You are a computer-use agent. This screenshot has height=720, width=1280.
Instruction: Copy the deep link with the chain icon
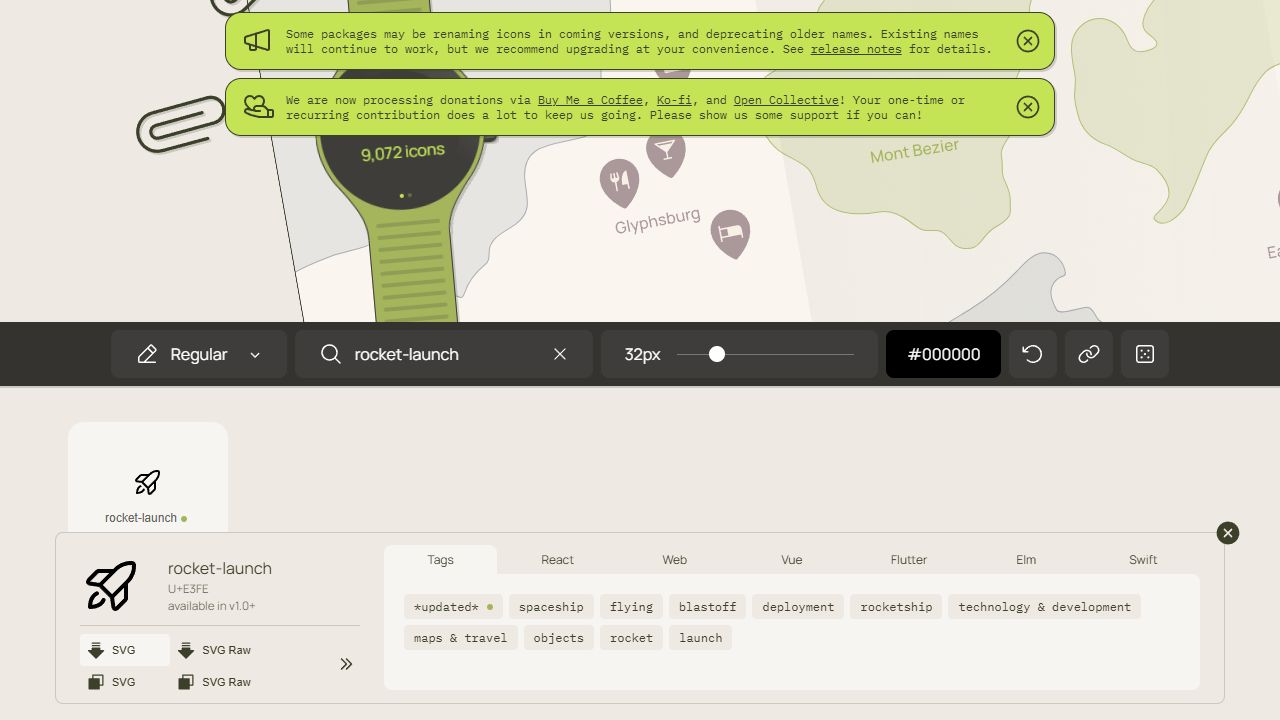click(1089, 354)
